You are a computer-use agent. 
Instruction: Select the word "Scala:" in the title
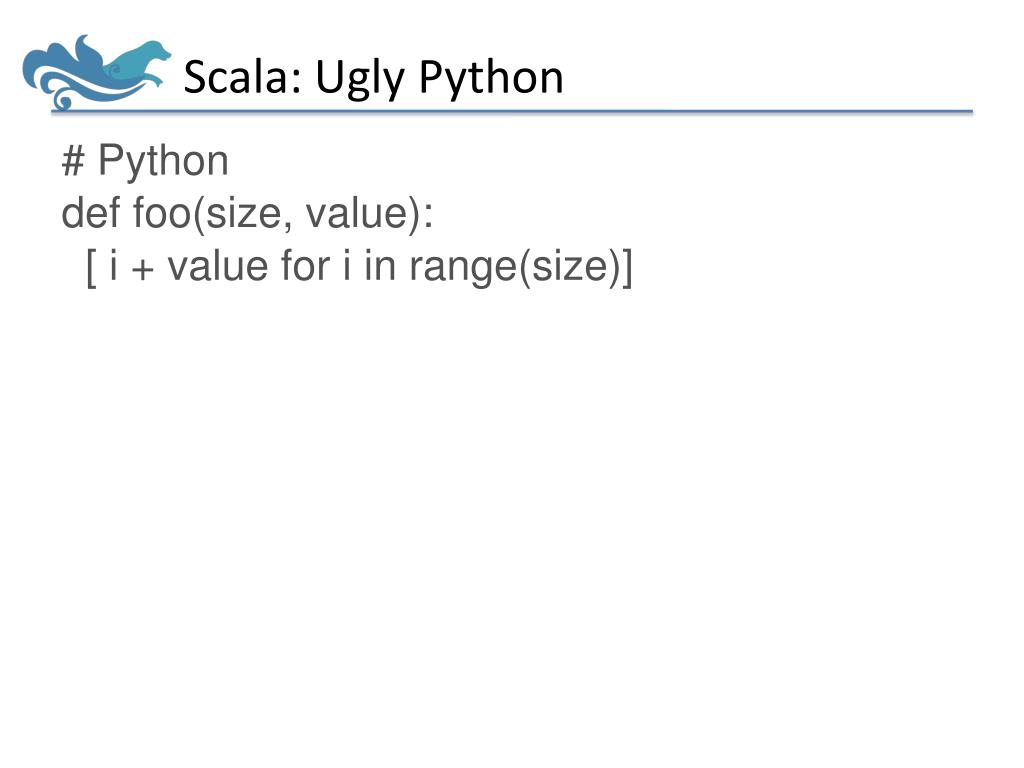click(x=243, y=77)
